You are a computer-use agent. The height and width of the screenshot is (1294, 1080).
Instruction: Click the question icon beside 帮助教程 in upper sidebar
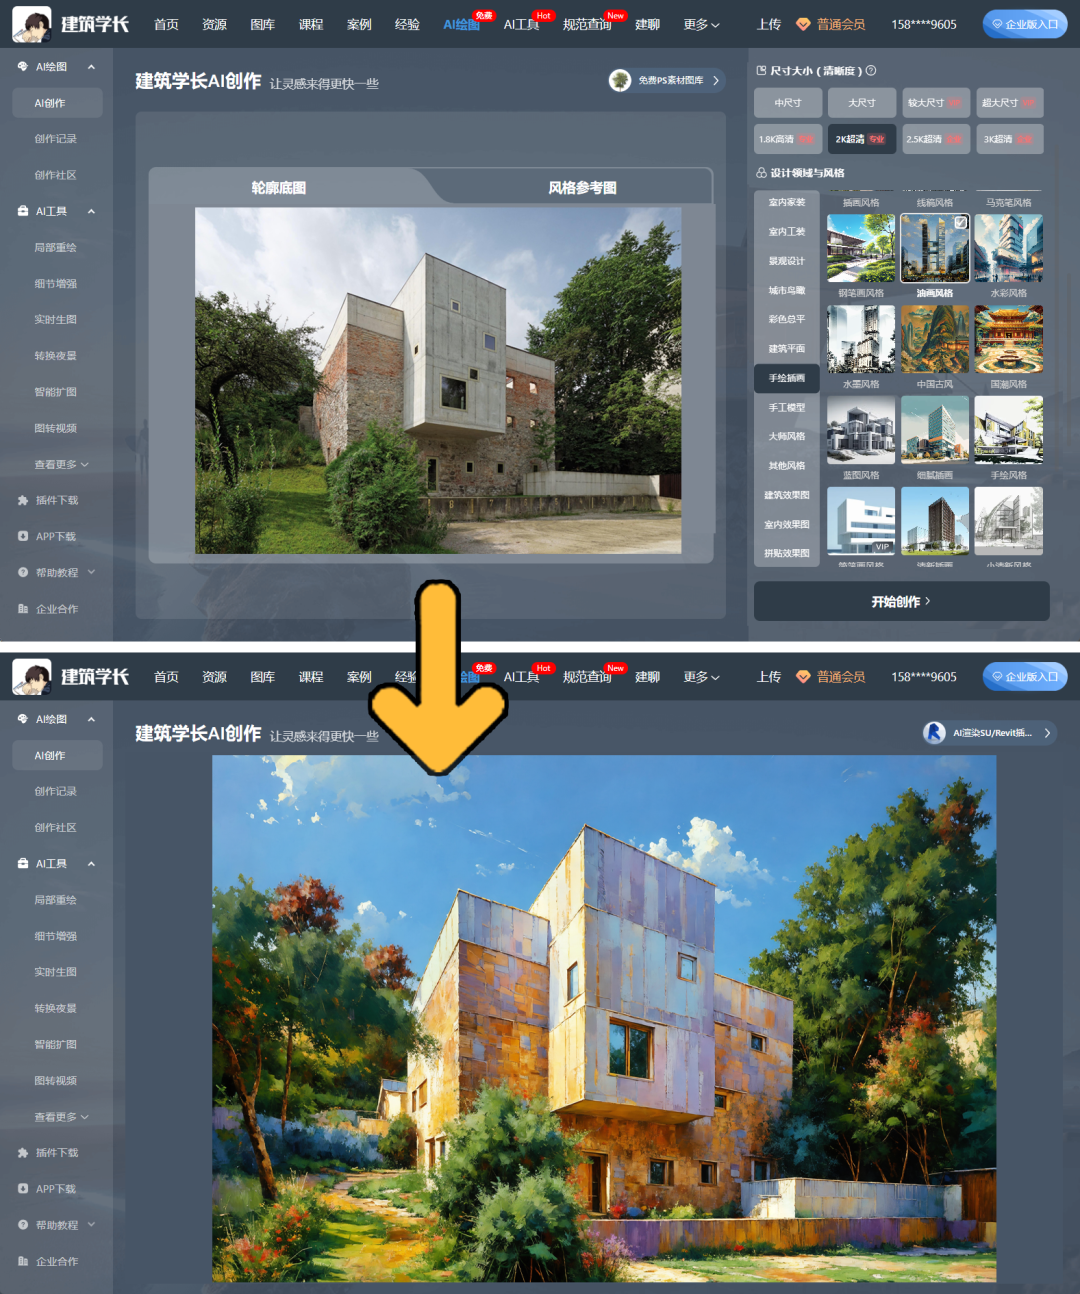tap(23, 572)
